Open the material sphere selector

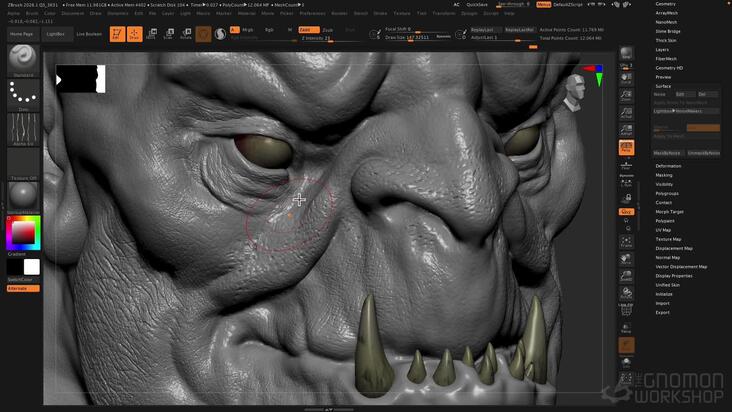coord(23,197)
